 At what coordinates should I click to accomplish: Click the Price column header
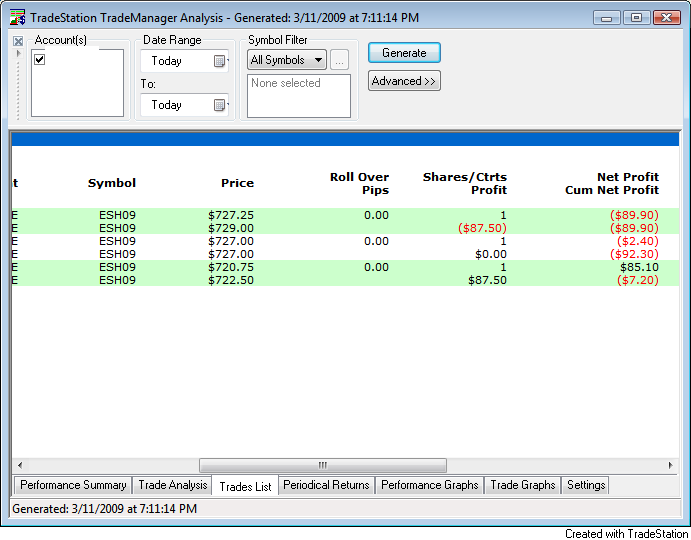click(237, 183)
